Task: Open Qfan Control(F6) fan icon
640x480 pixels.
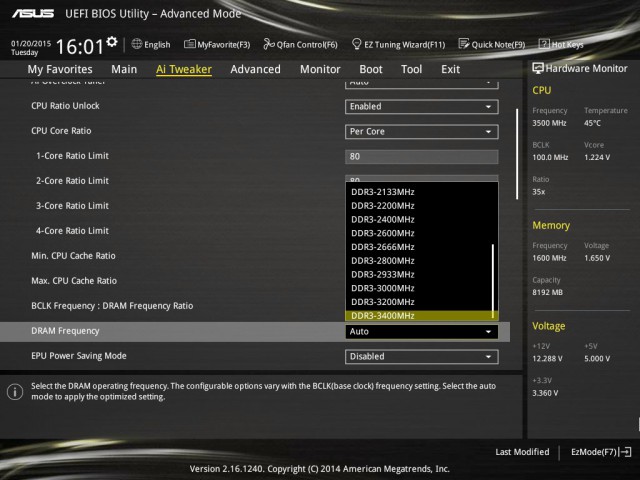Action: click(x=269, y=44)
